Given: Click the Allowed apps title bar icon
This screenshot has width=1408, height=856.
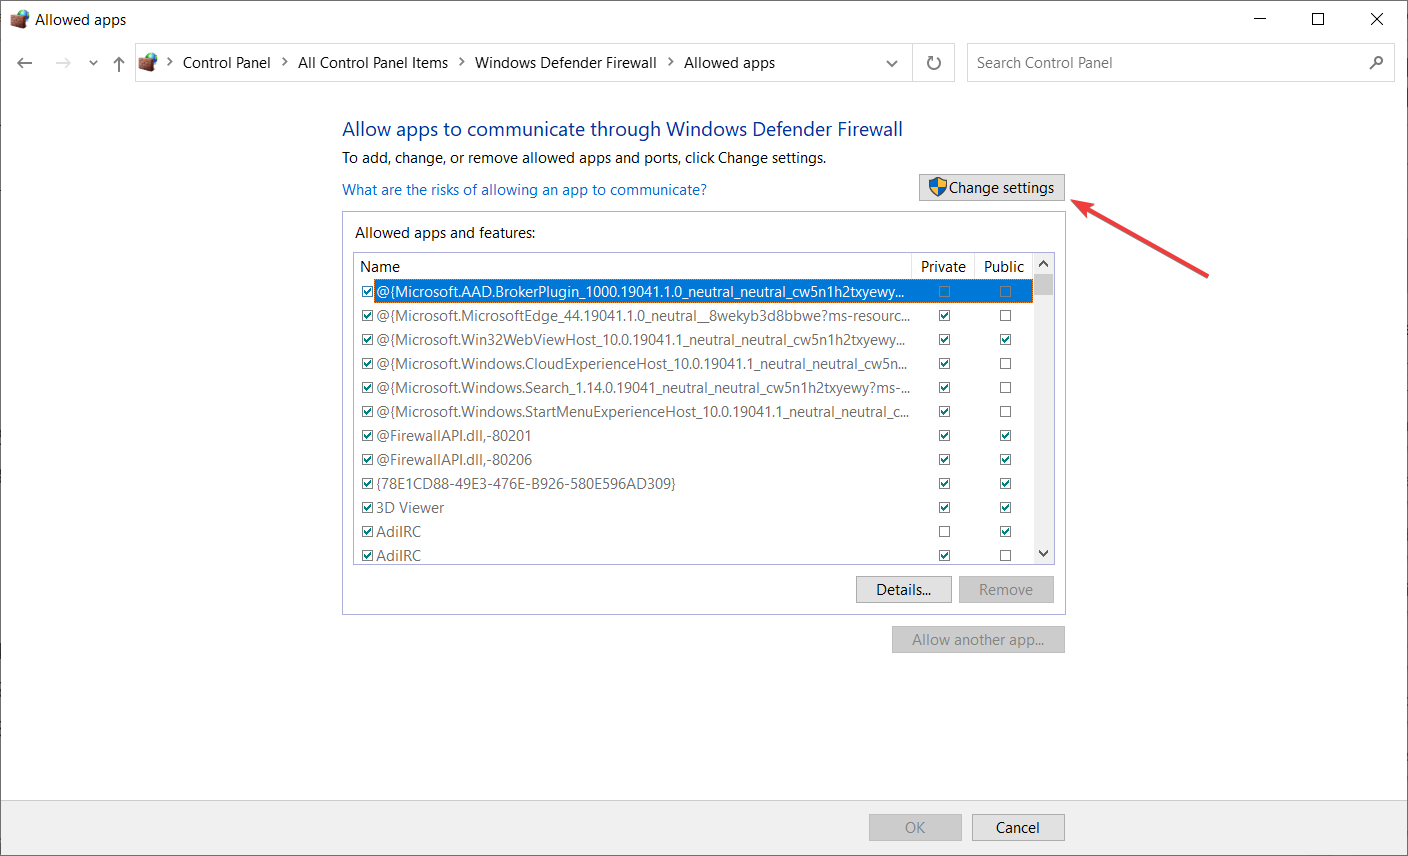Looking at the screenshot, I should click(19, 19).
